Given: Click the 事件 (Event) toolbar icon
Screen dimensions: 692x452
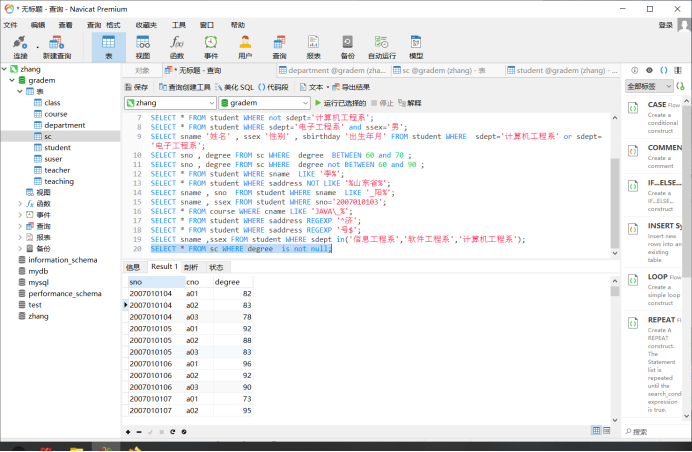Looking at the screenshot, I should click(211, 48).
